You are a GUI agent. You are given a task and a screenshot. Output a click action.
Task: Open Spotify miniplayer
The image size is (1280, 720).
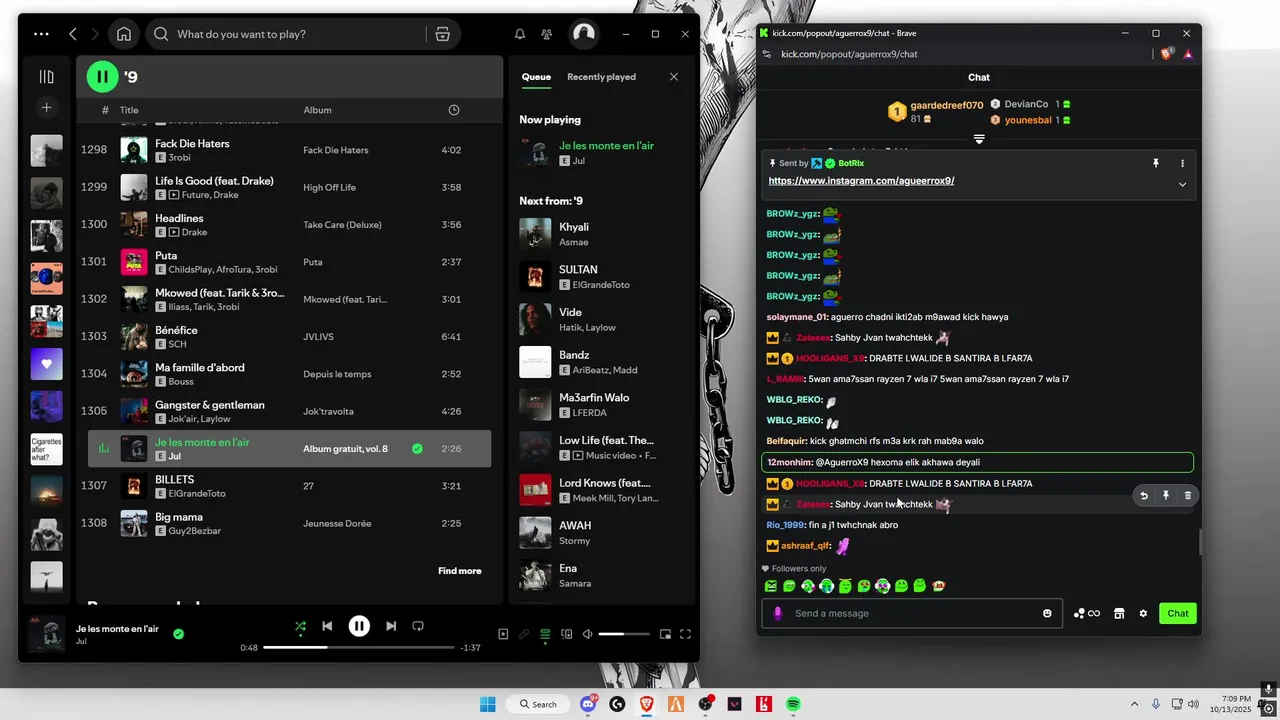665,634
